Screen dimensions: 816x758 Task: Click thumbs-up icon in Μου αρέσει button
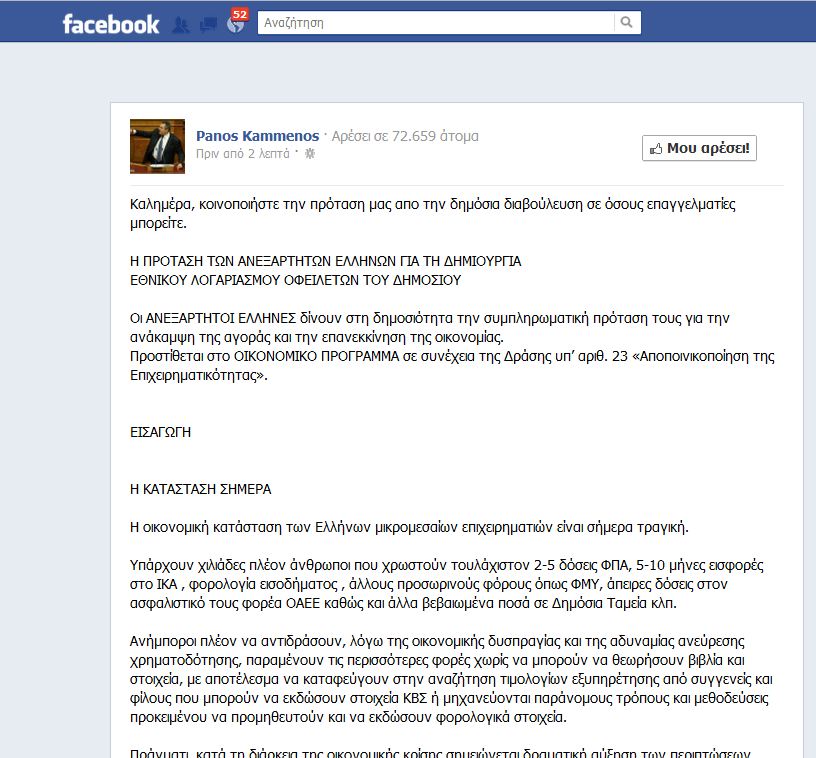[x=656, y=149]
